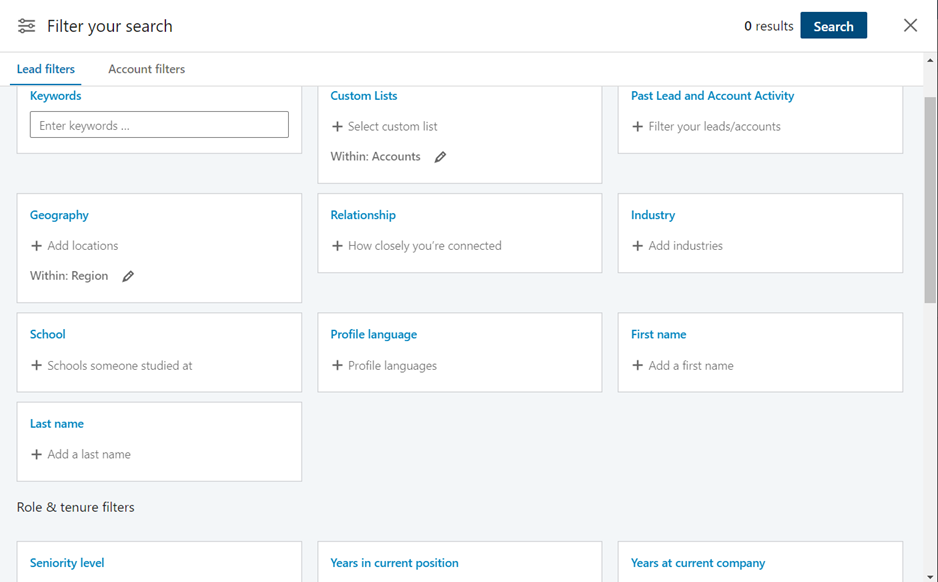Edit the Within: Accounts setting with the pencil icon
Viewport: 938px width, 582px height.
(440, 157)
